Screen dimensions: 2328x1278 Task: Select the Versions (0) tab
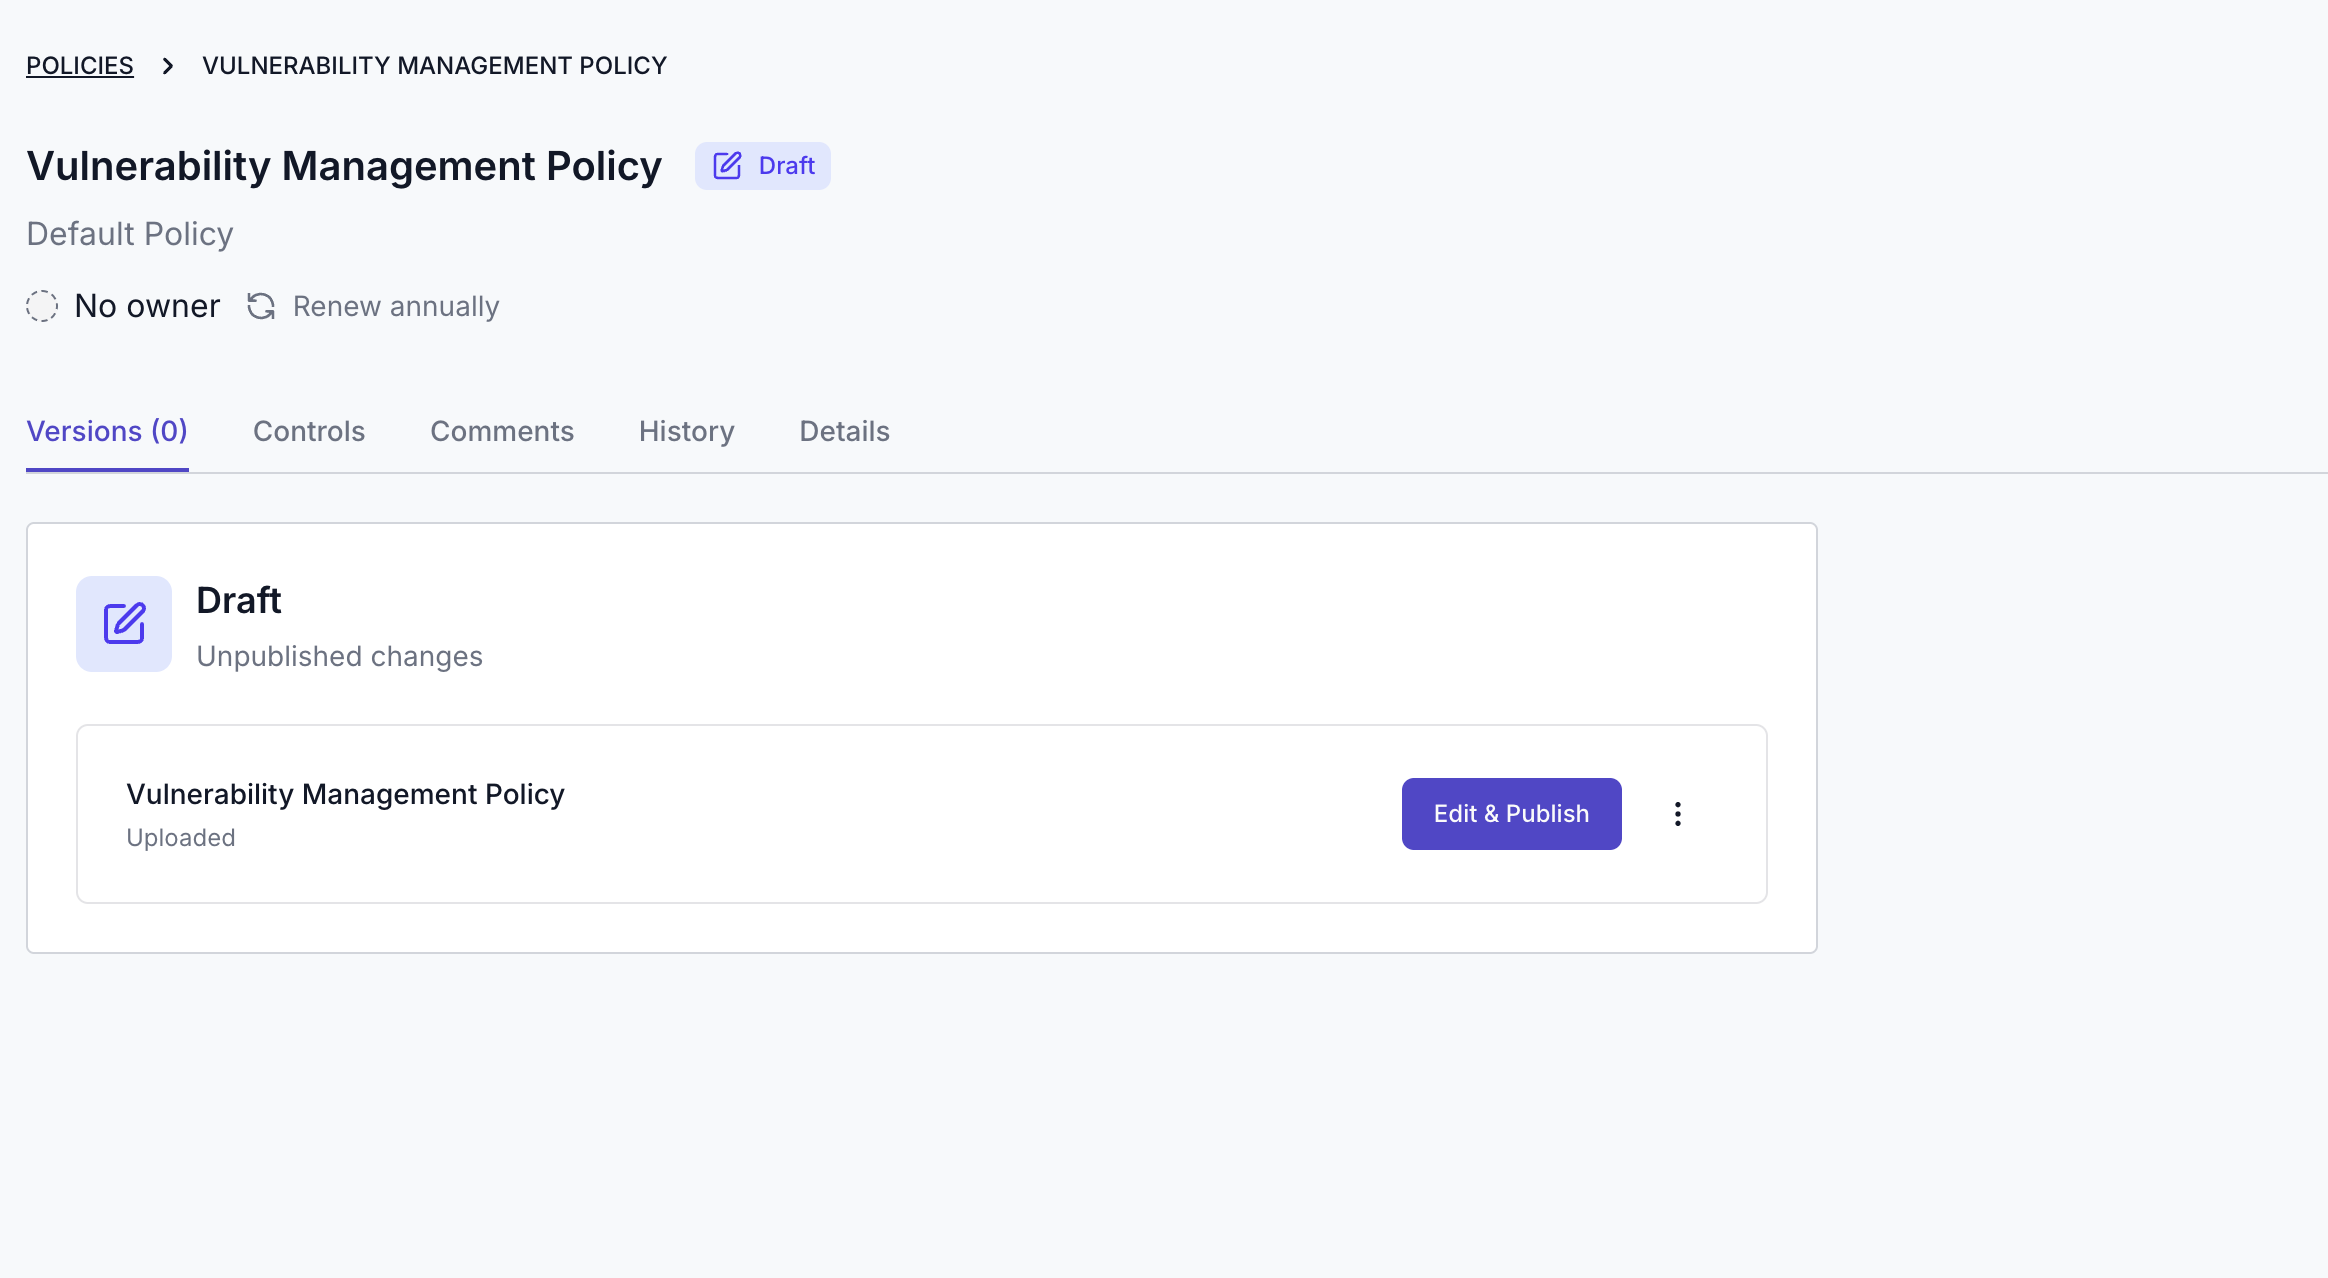click(107, 432)
